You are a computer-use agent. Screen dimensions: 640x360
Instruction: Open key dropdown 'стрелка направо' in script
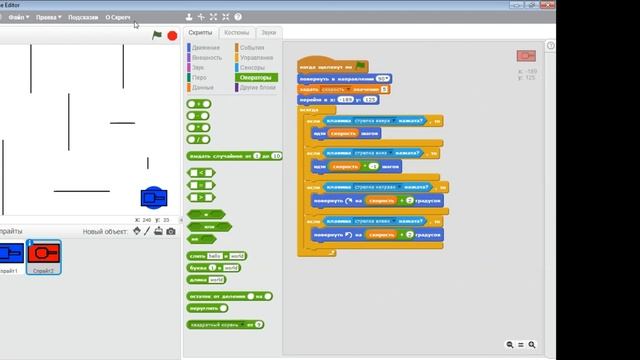coord(399,187)
